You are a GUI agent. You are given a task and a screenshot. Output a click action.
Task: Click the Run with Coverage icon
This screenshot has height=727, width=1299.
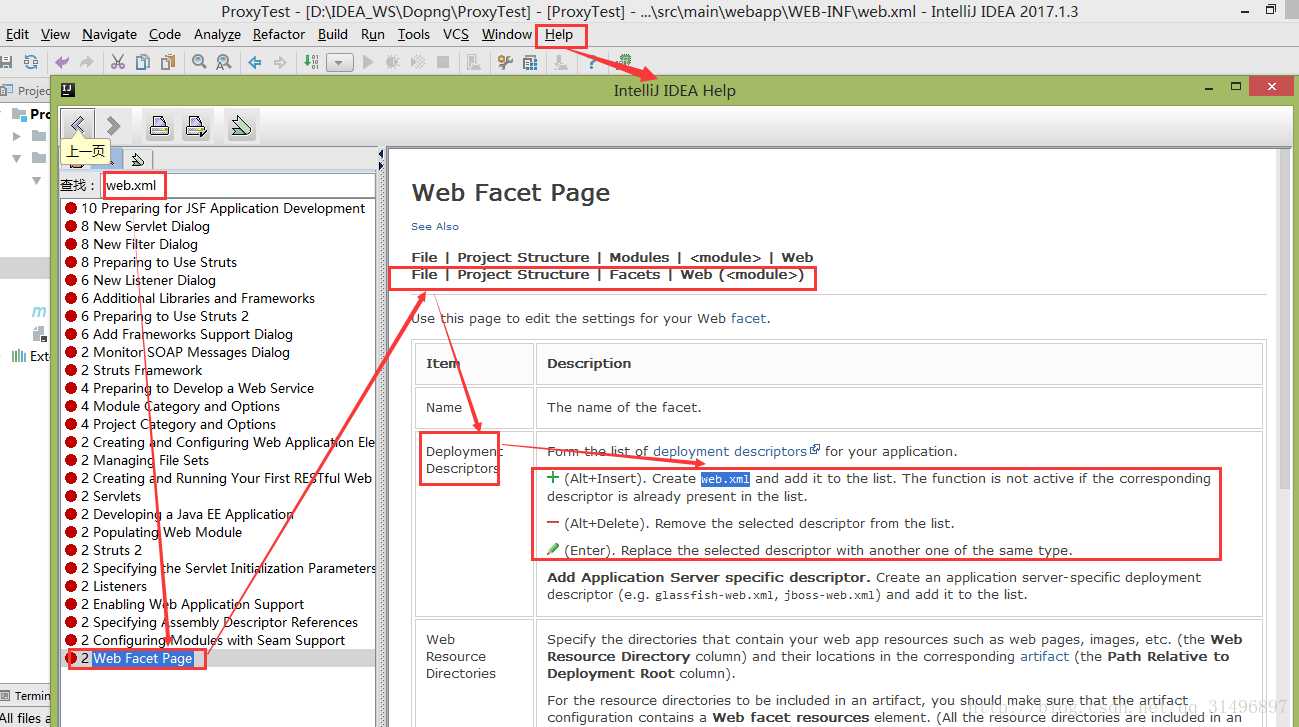click(x=418, y=62)
